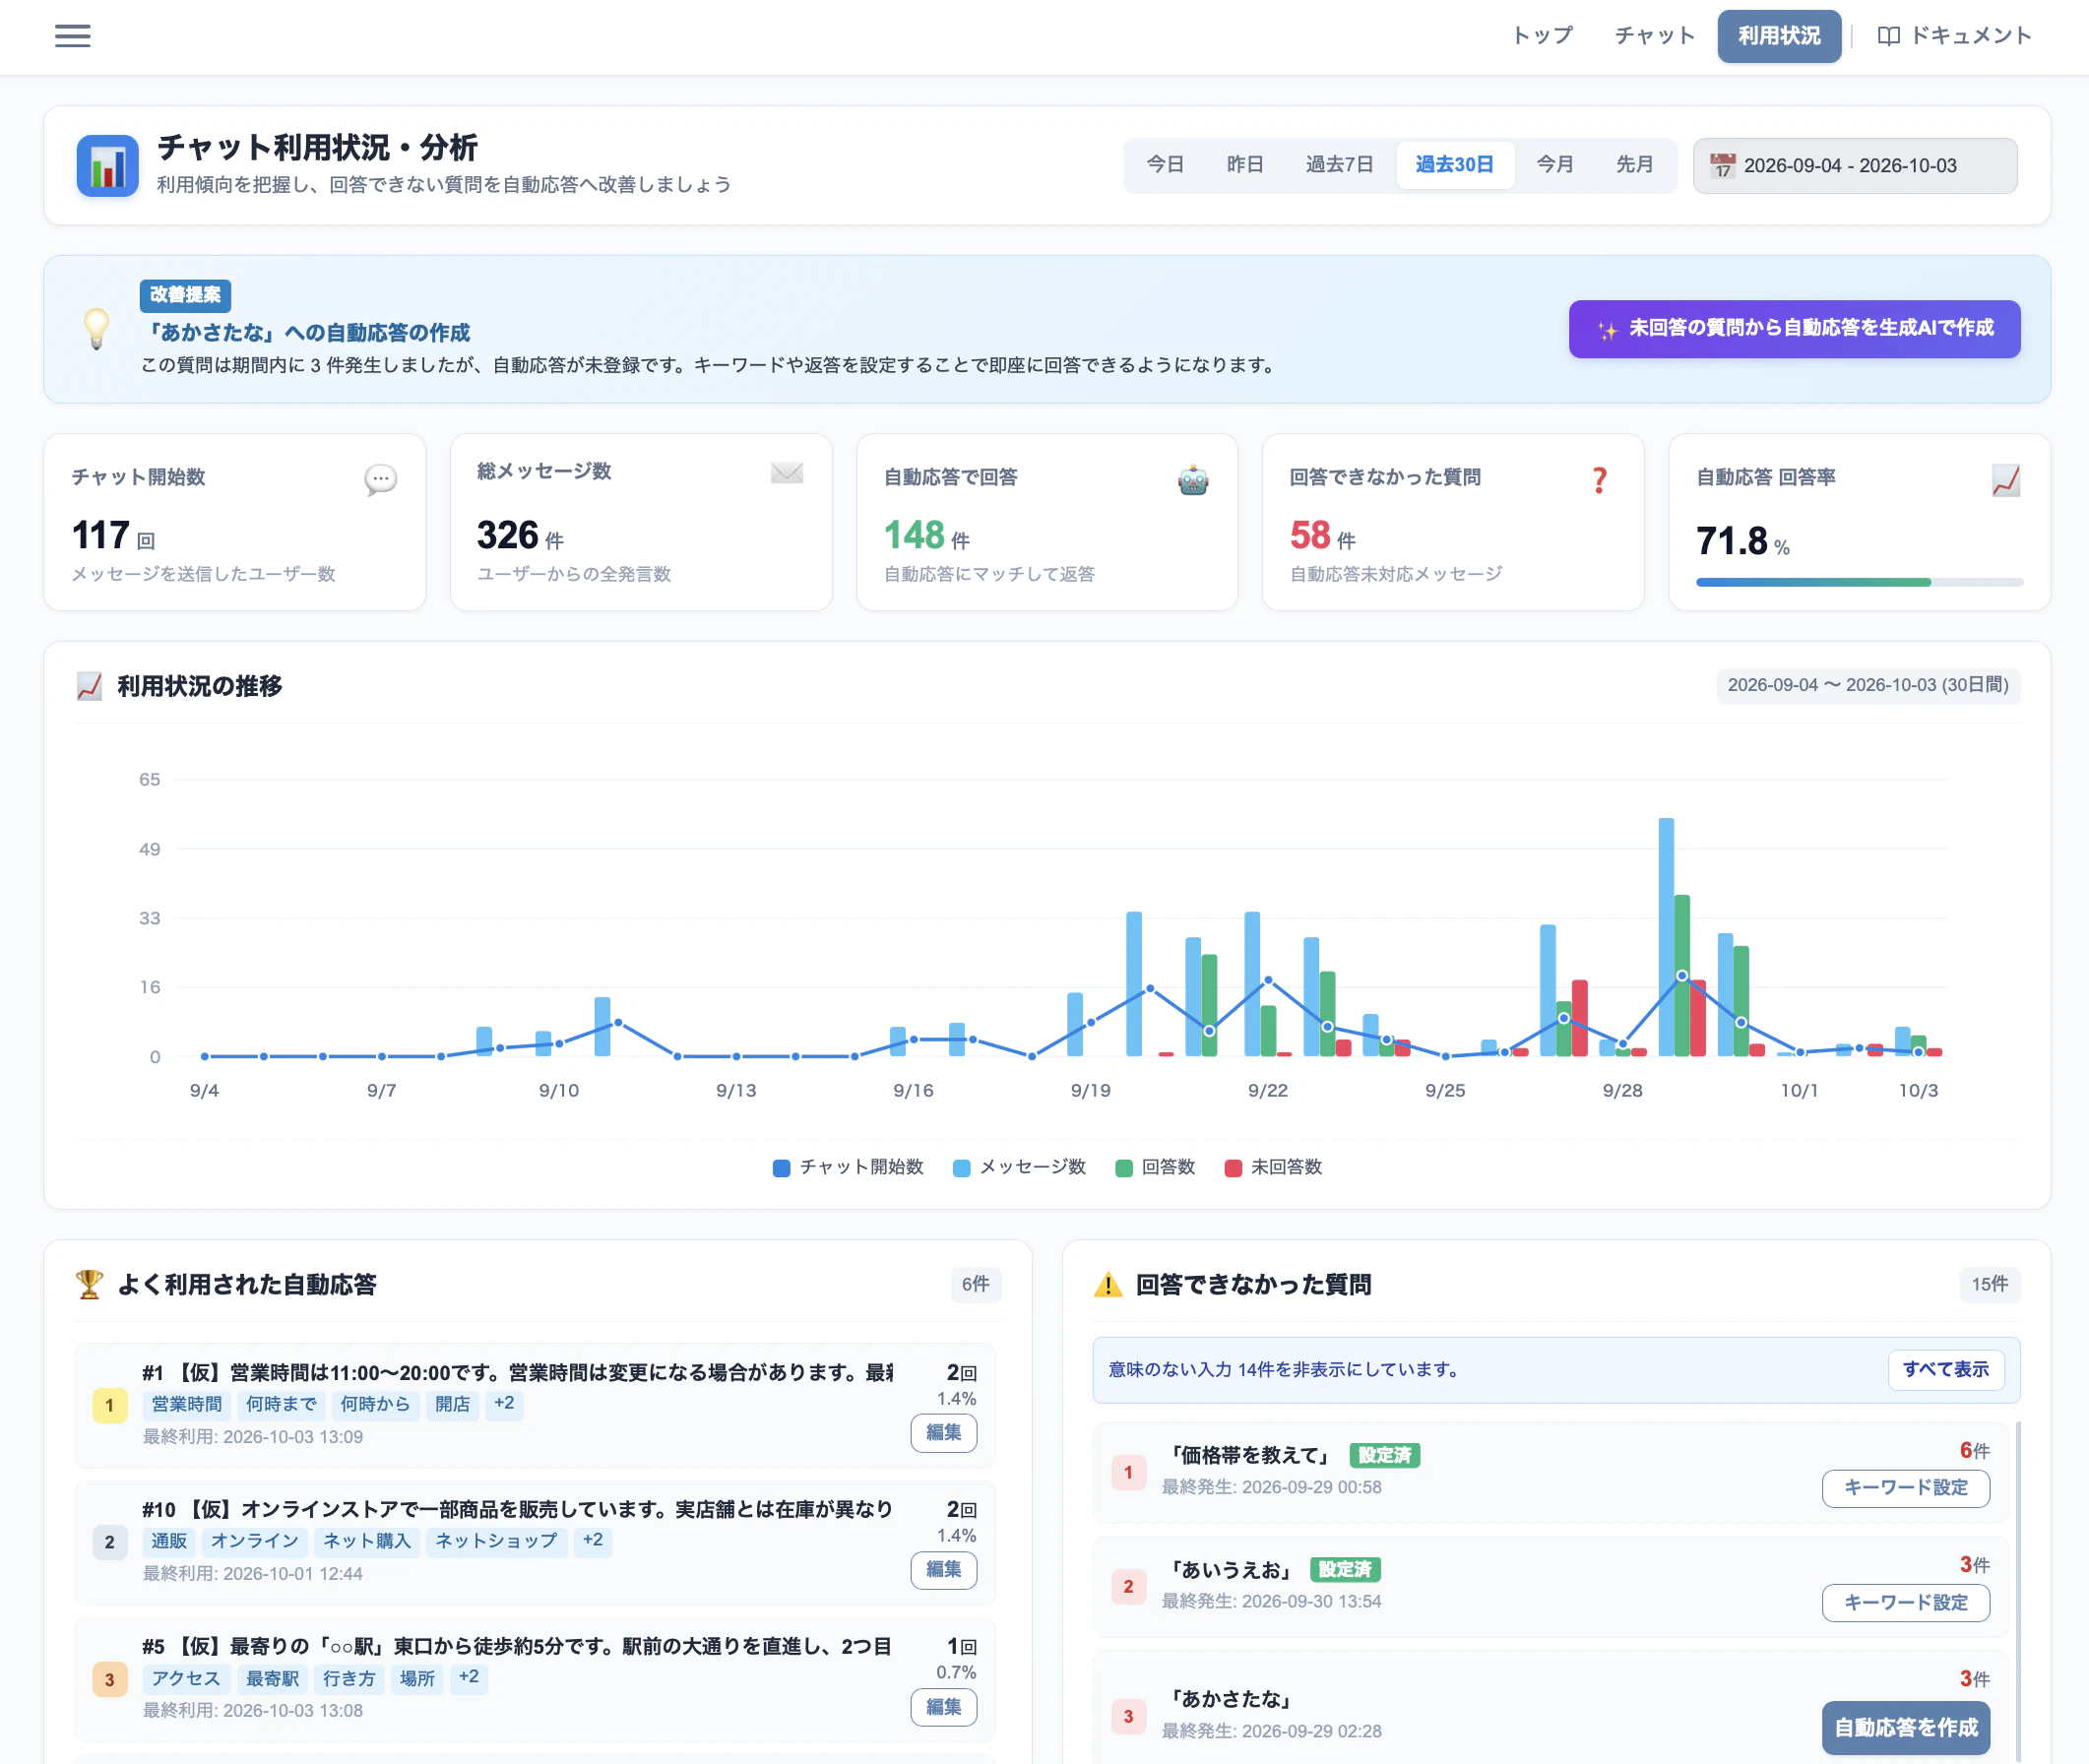Click the robot icon in 自動応答で回答 card

coord(1193,480)
